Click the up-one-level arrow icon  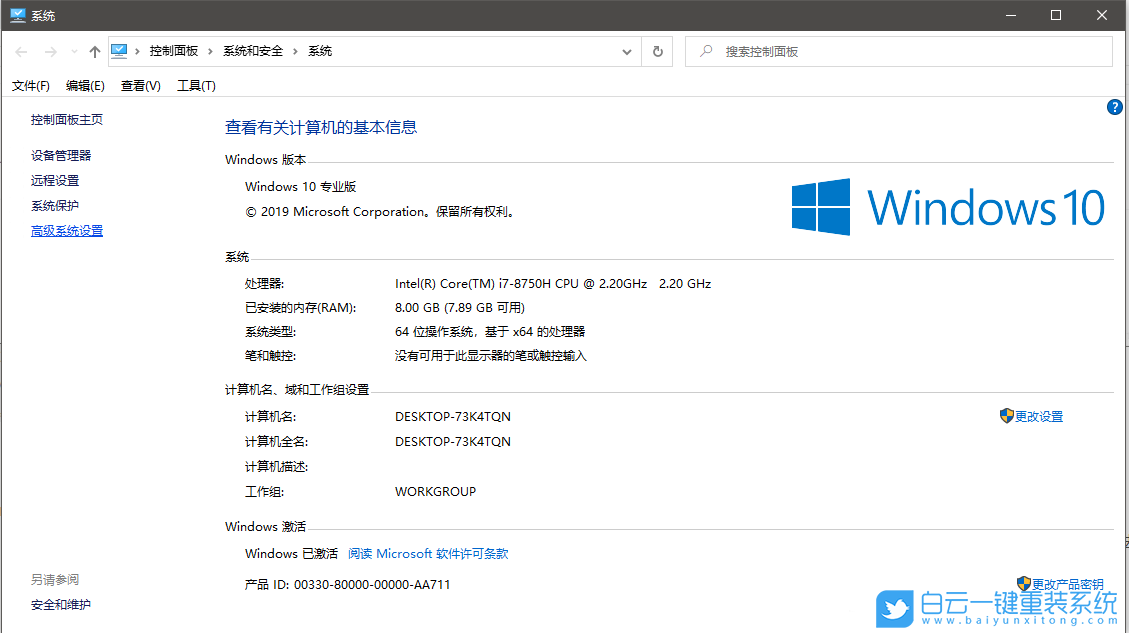[94, 51]
